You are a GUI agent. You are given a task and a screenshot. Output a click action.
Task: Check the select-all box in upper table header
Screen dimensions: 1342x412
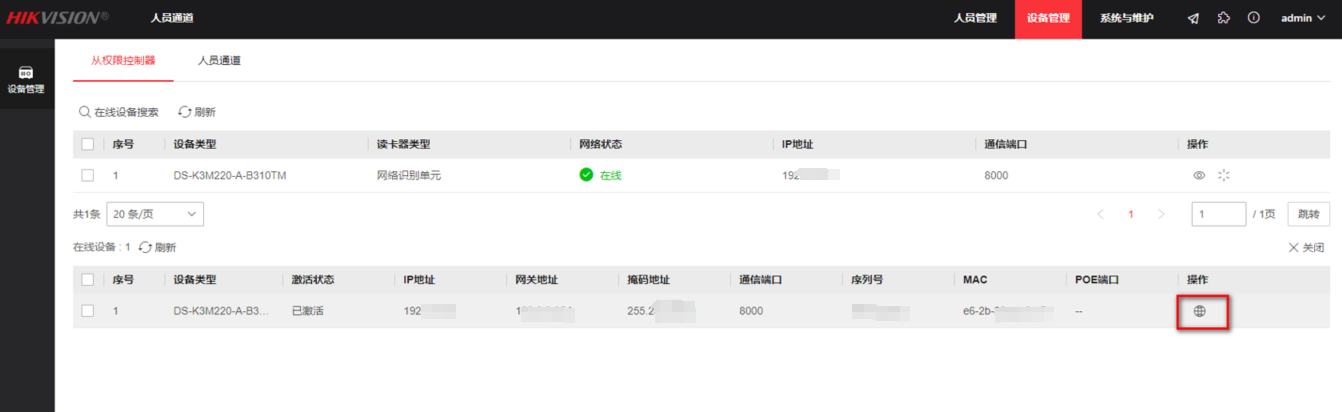[88, 144]
